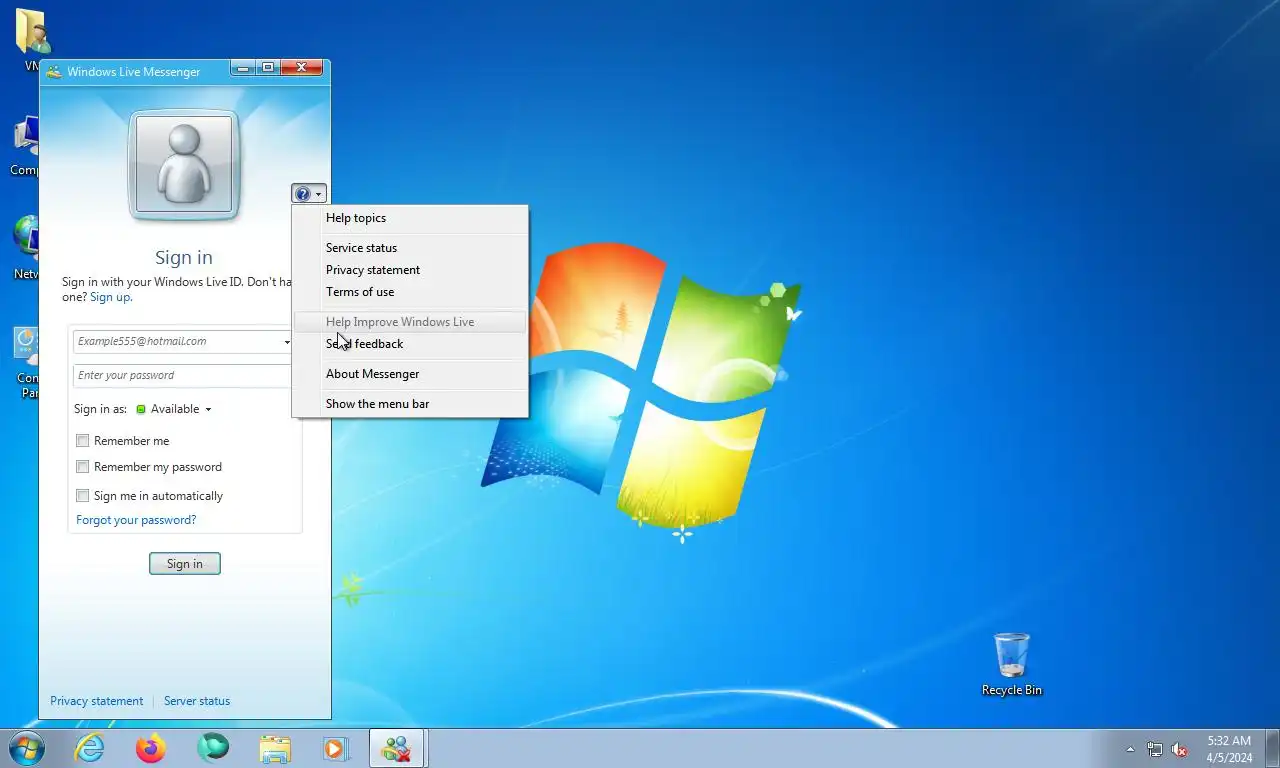Viewport: 1280px width, 768px height.
Task: Focus the Windows Live ID email field
Action: (177, 342)
